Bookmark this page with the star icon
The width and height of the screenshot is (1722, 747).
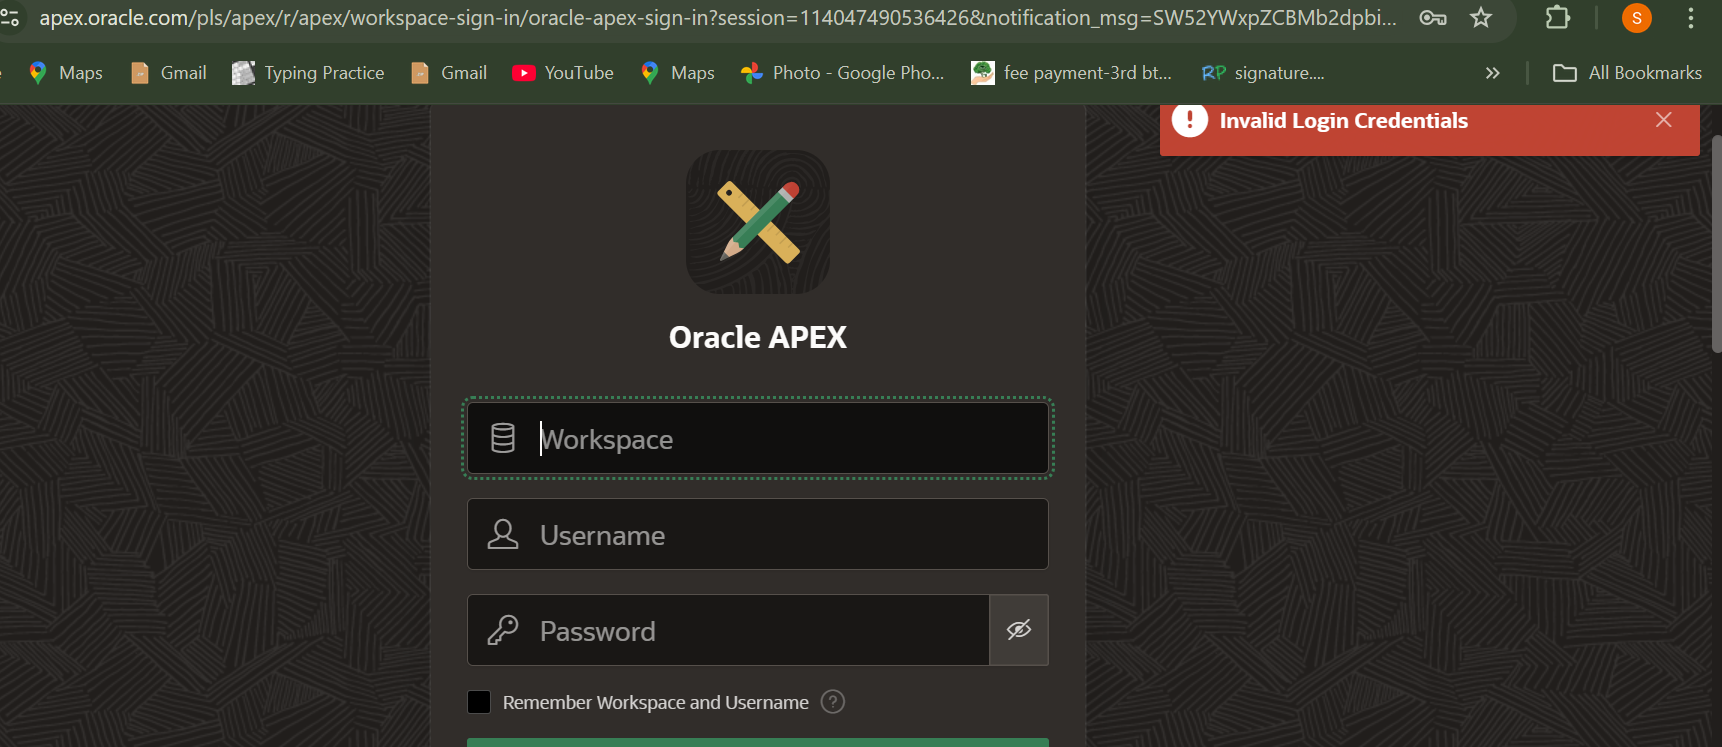1481,18
